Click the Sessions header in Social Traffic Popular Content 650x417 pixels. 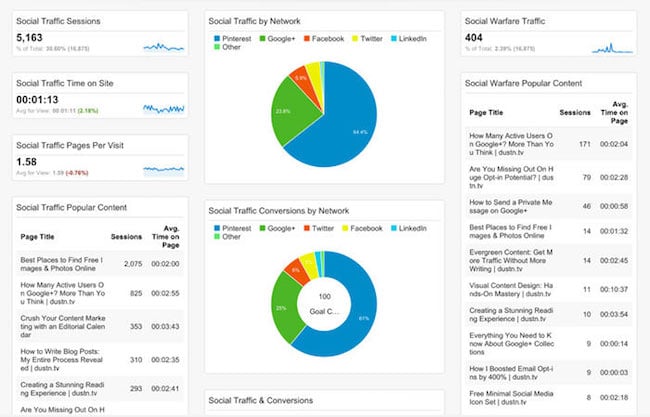coord(126,237)
